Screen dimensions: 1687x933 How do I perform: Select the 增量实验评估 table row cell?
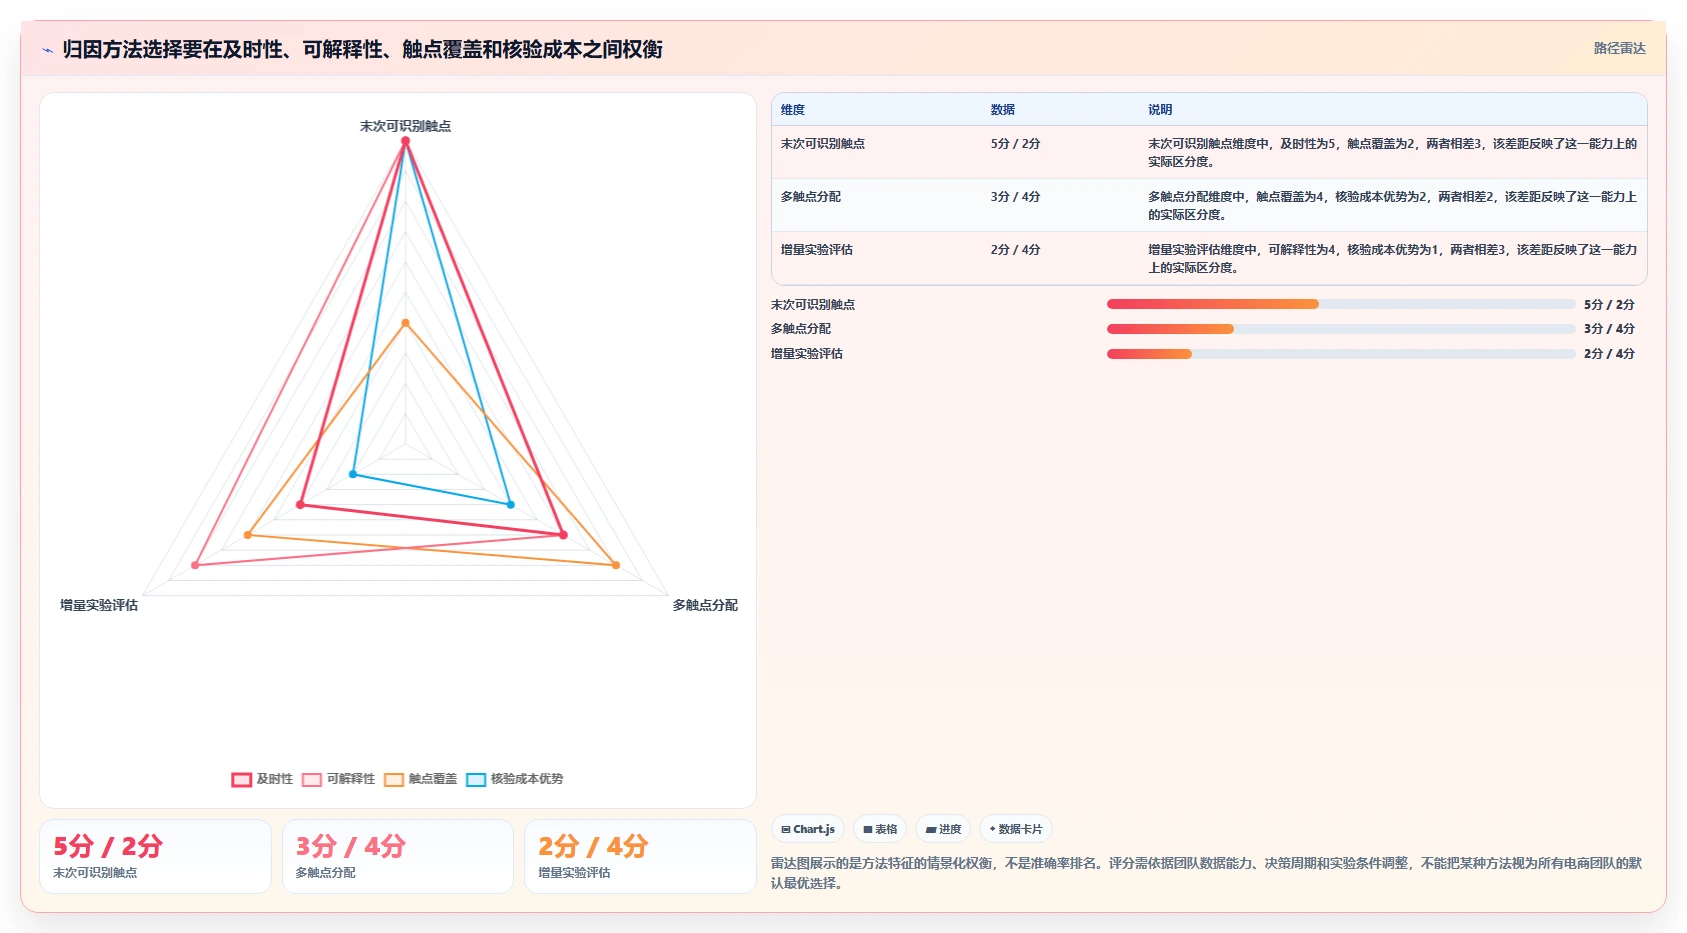pyautogui.click(x=817, y=250)
